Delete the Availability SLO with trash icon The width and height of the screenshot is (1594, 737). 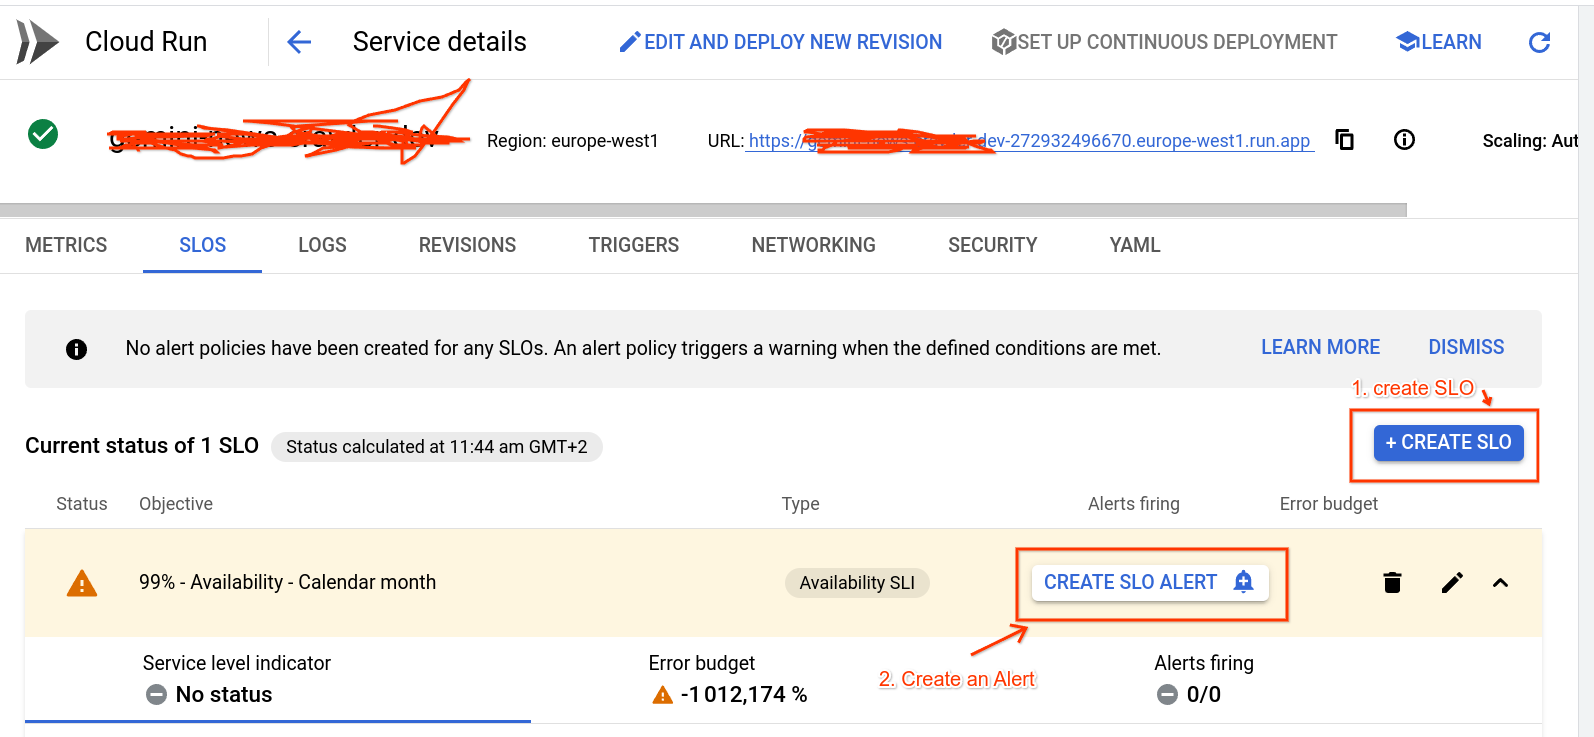pos(1392,583)
